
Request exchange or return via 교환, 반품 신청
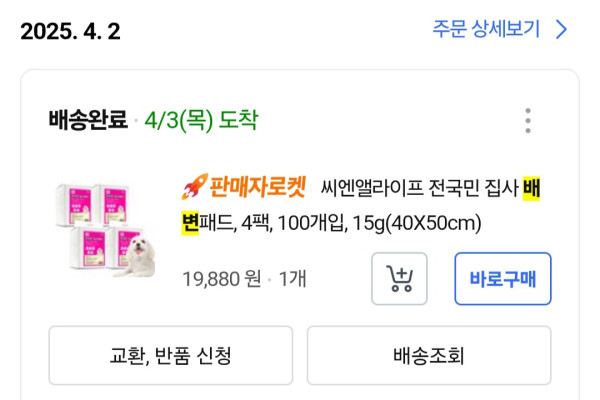[171, 355]
